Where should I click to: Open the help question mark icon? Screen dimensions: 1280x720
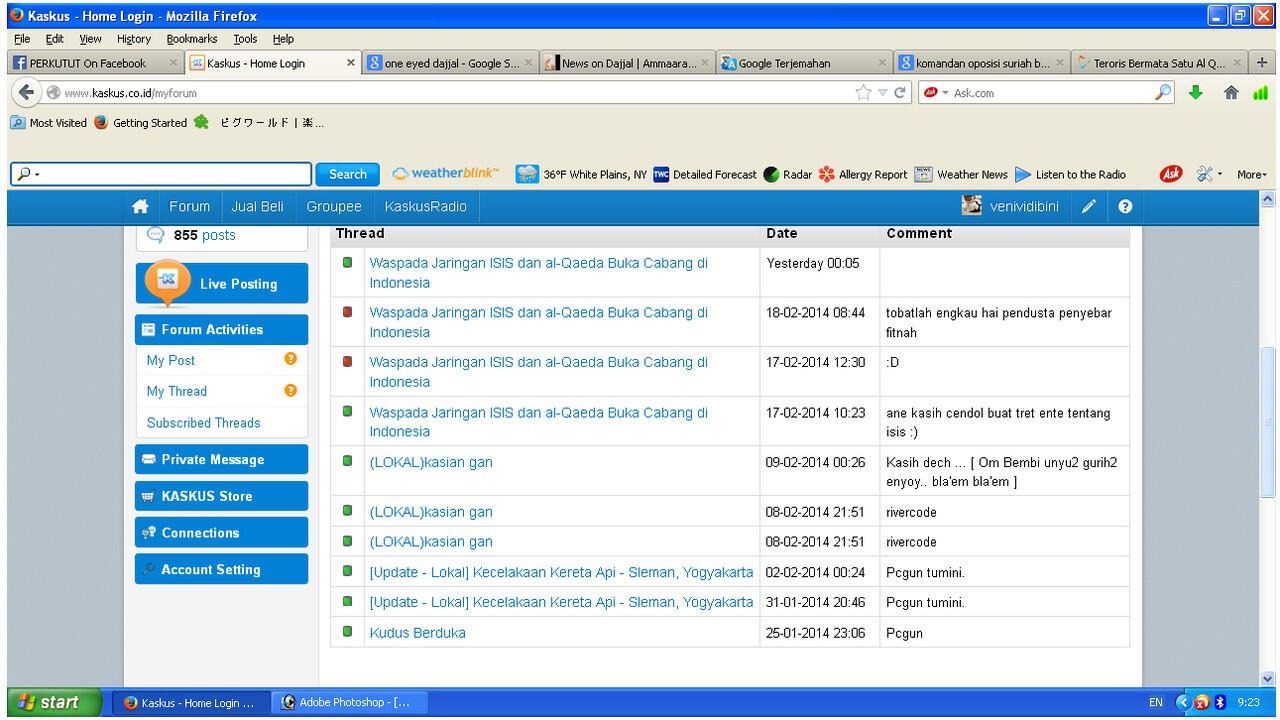(x=1125, y=206)
